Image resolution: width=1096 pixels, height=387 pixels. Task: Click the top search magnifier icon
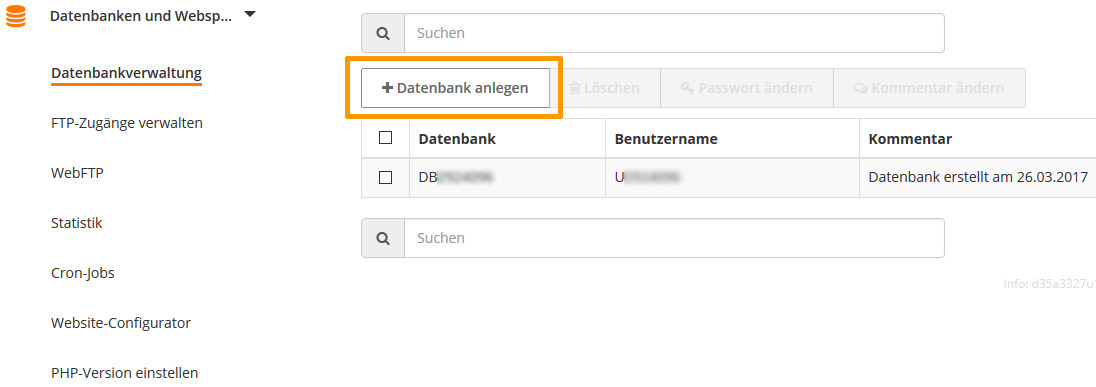[x=383, y=33]
